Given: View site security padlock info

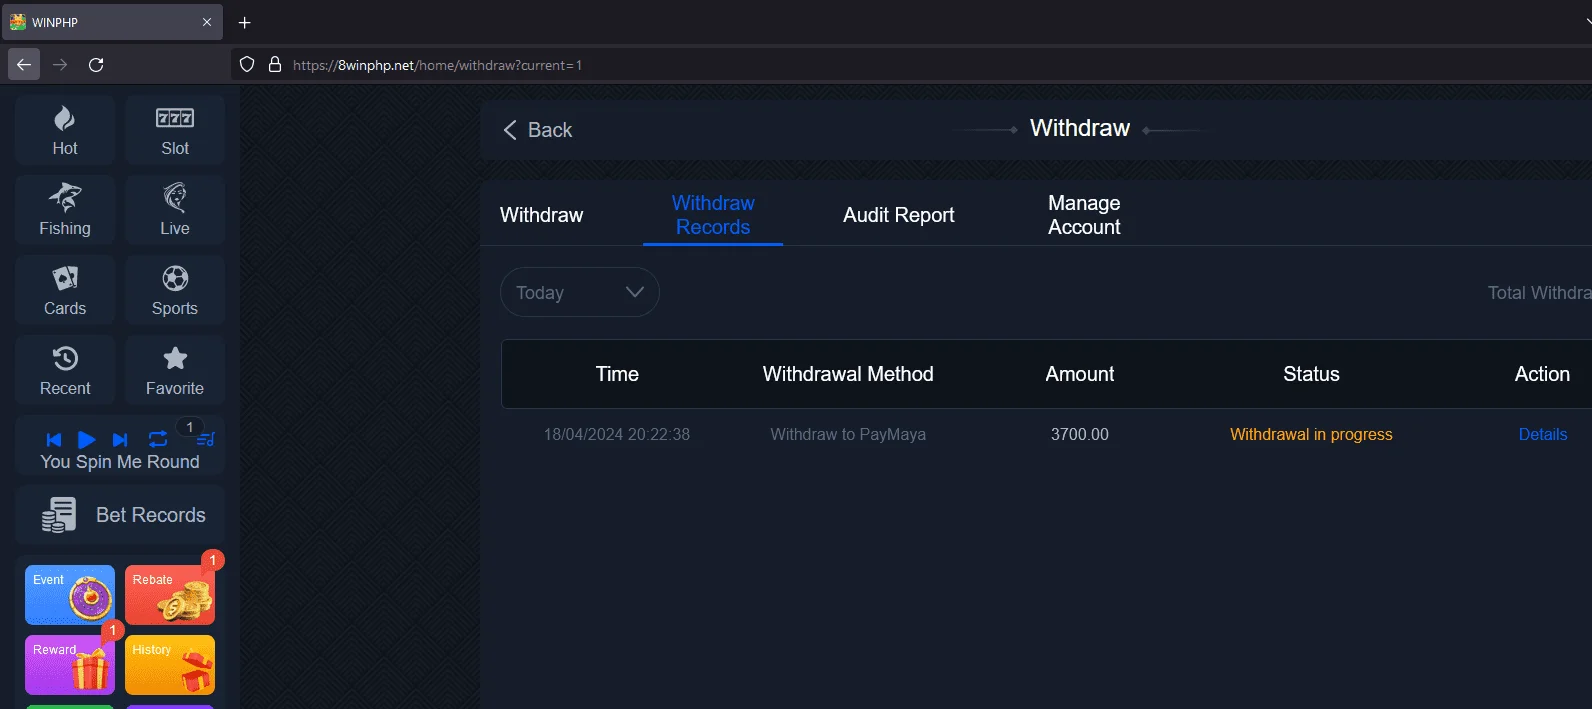Looking at the screenshot, I should point(275,64).
